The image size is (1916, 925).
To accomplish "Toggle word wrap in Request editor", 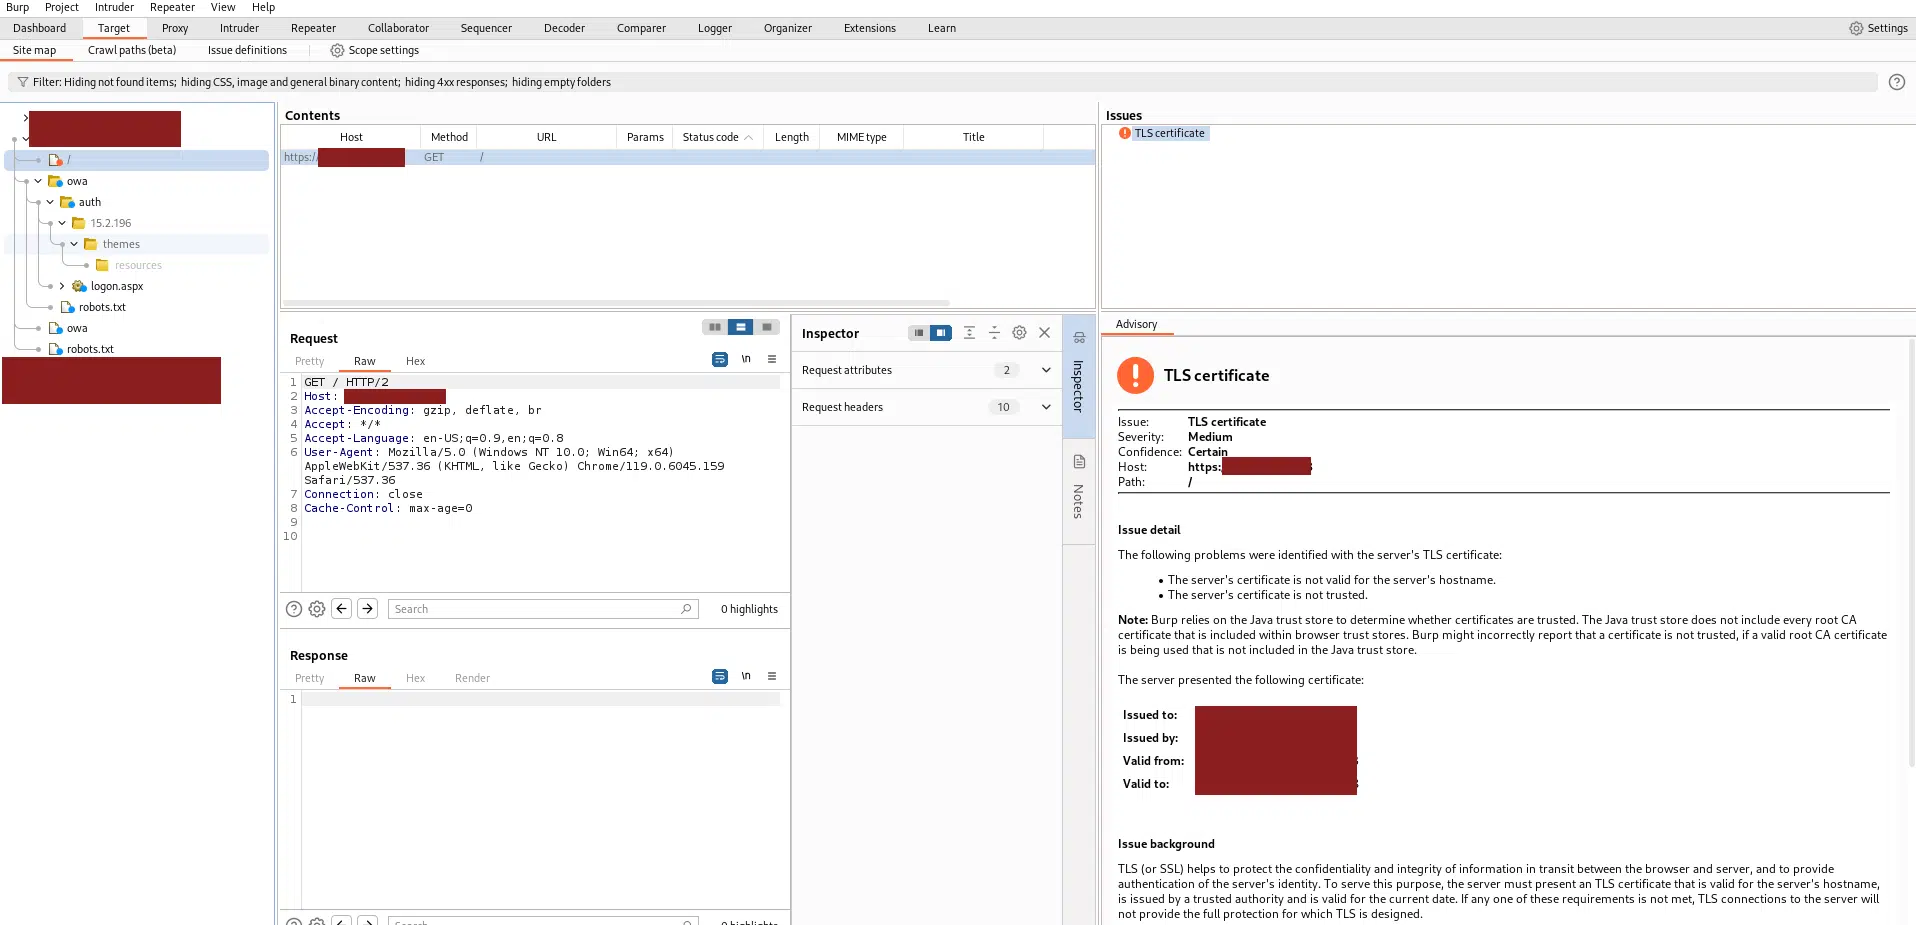I will tap(720, 359).
